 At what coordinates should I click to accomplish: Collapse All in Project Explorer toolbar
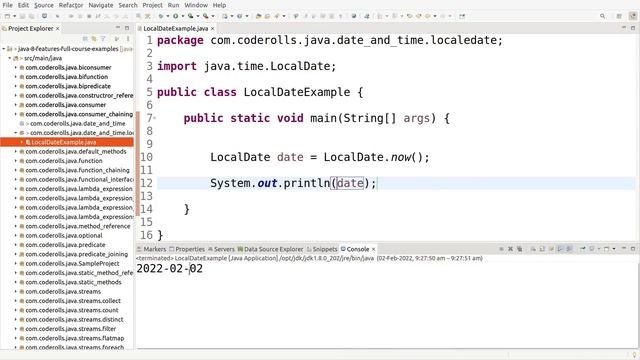85,39
